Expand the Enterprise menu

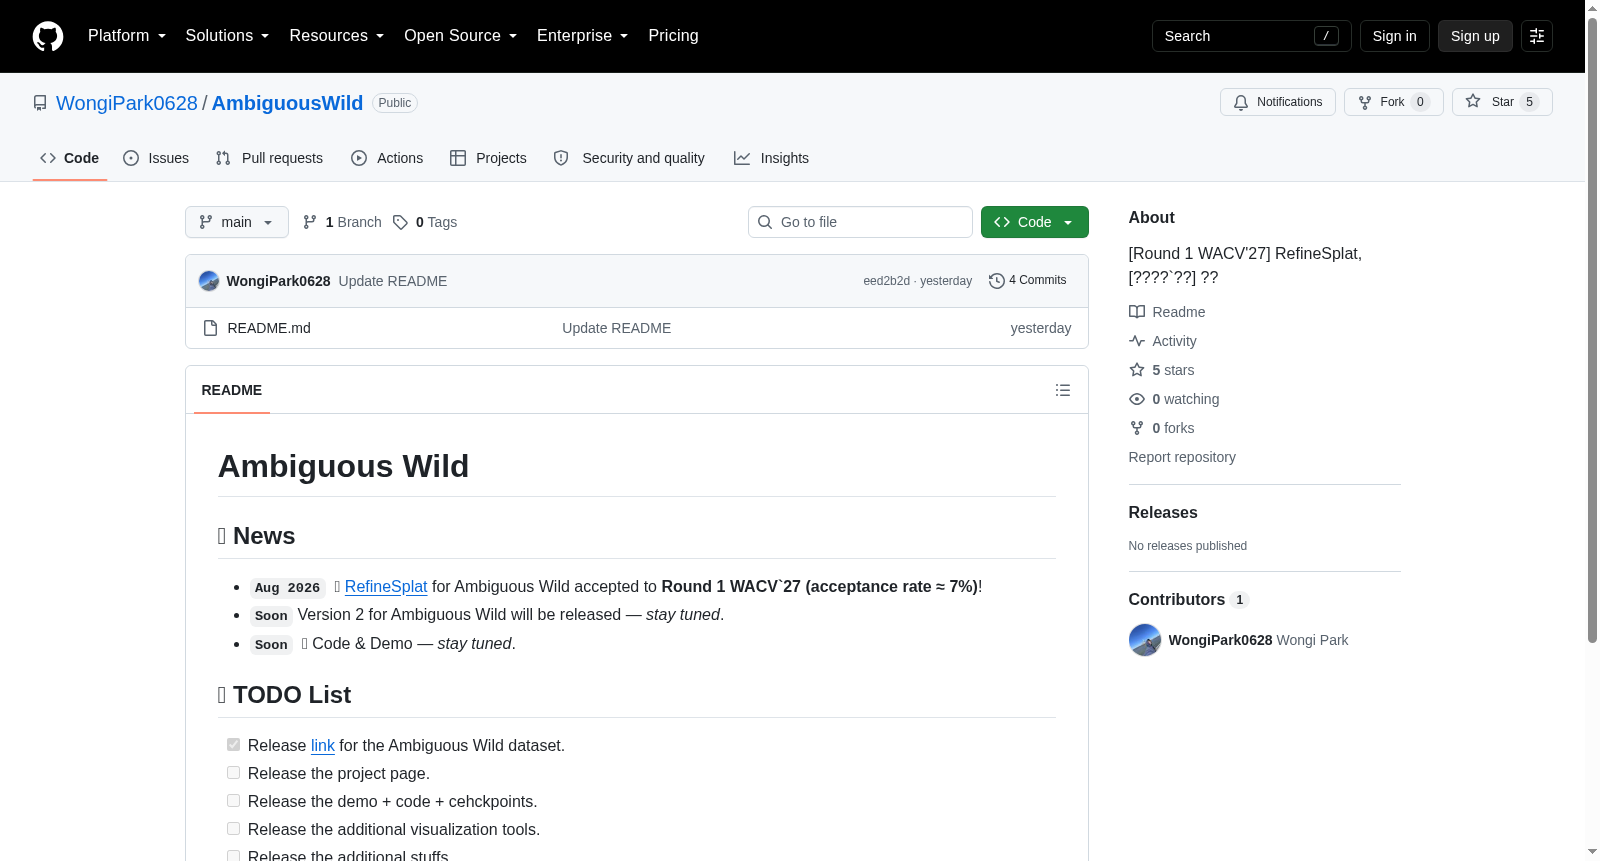tap(582, 36)
